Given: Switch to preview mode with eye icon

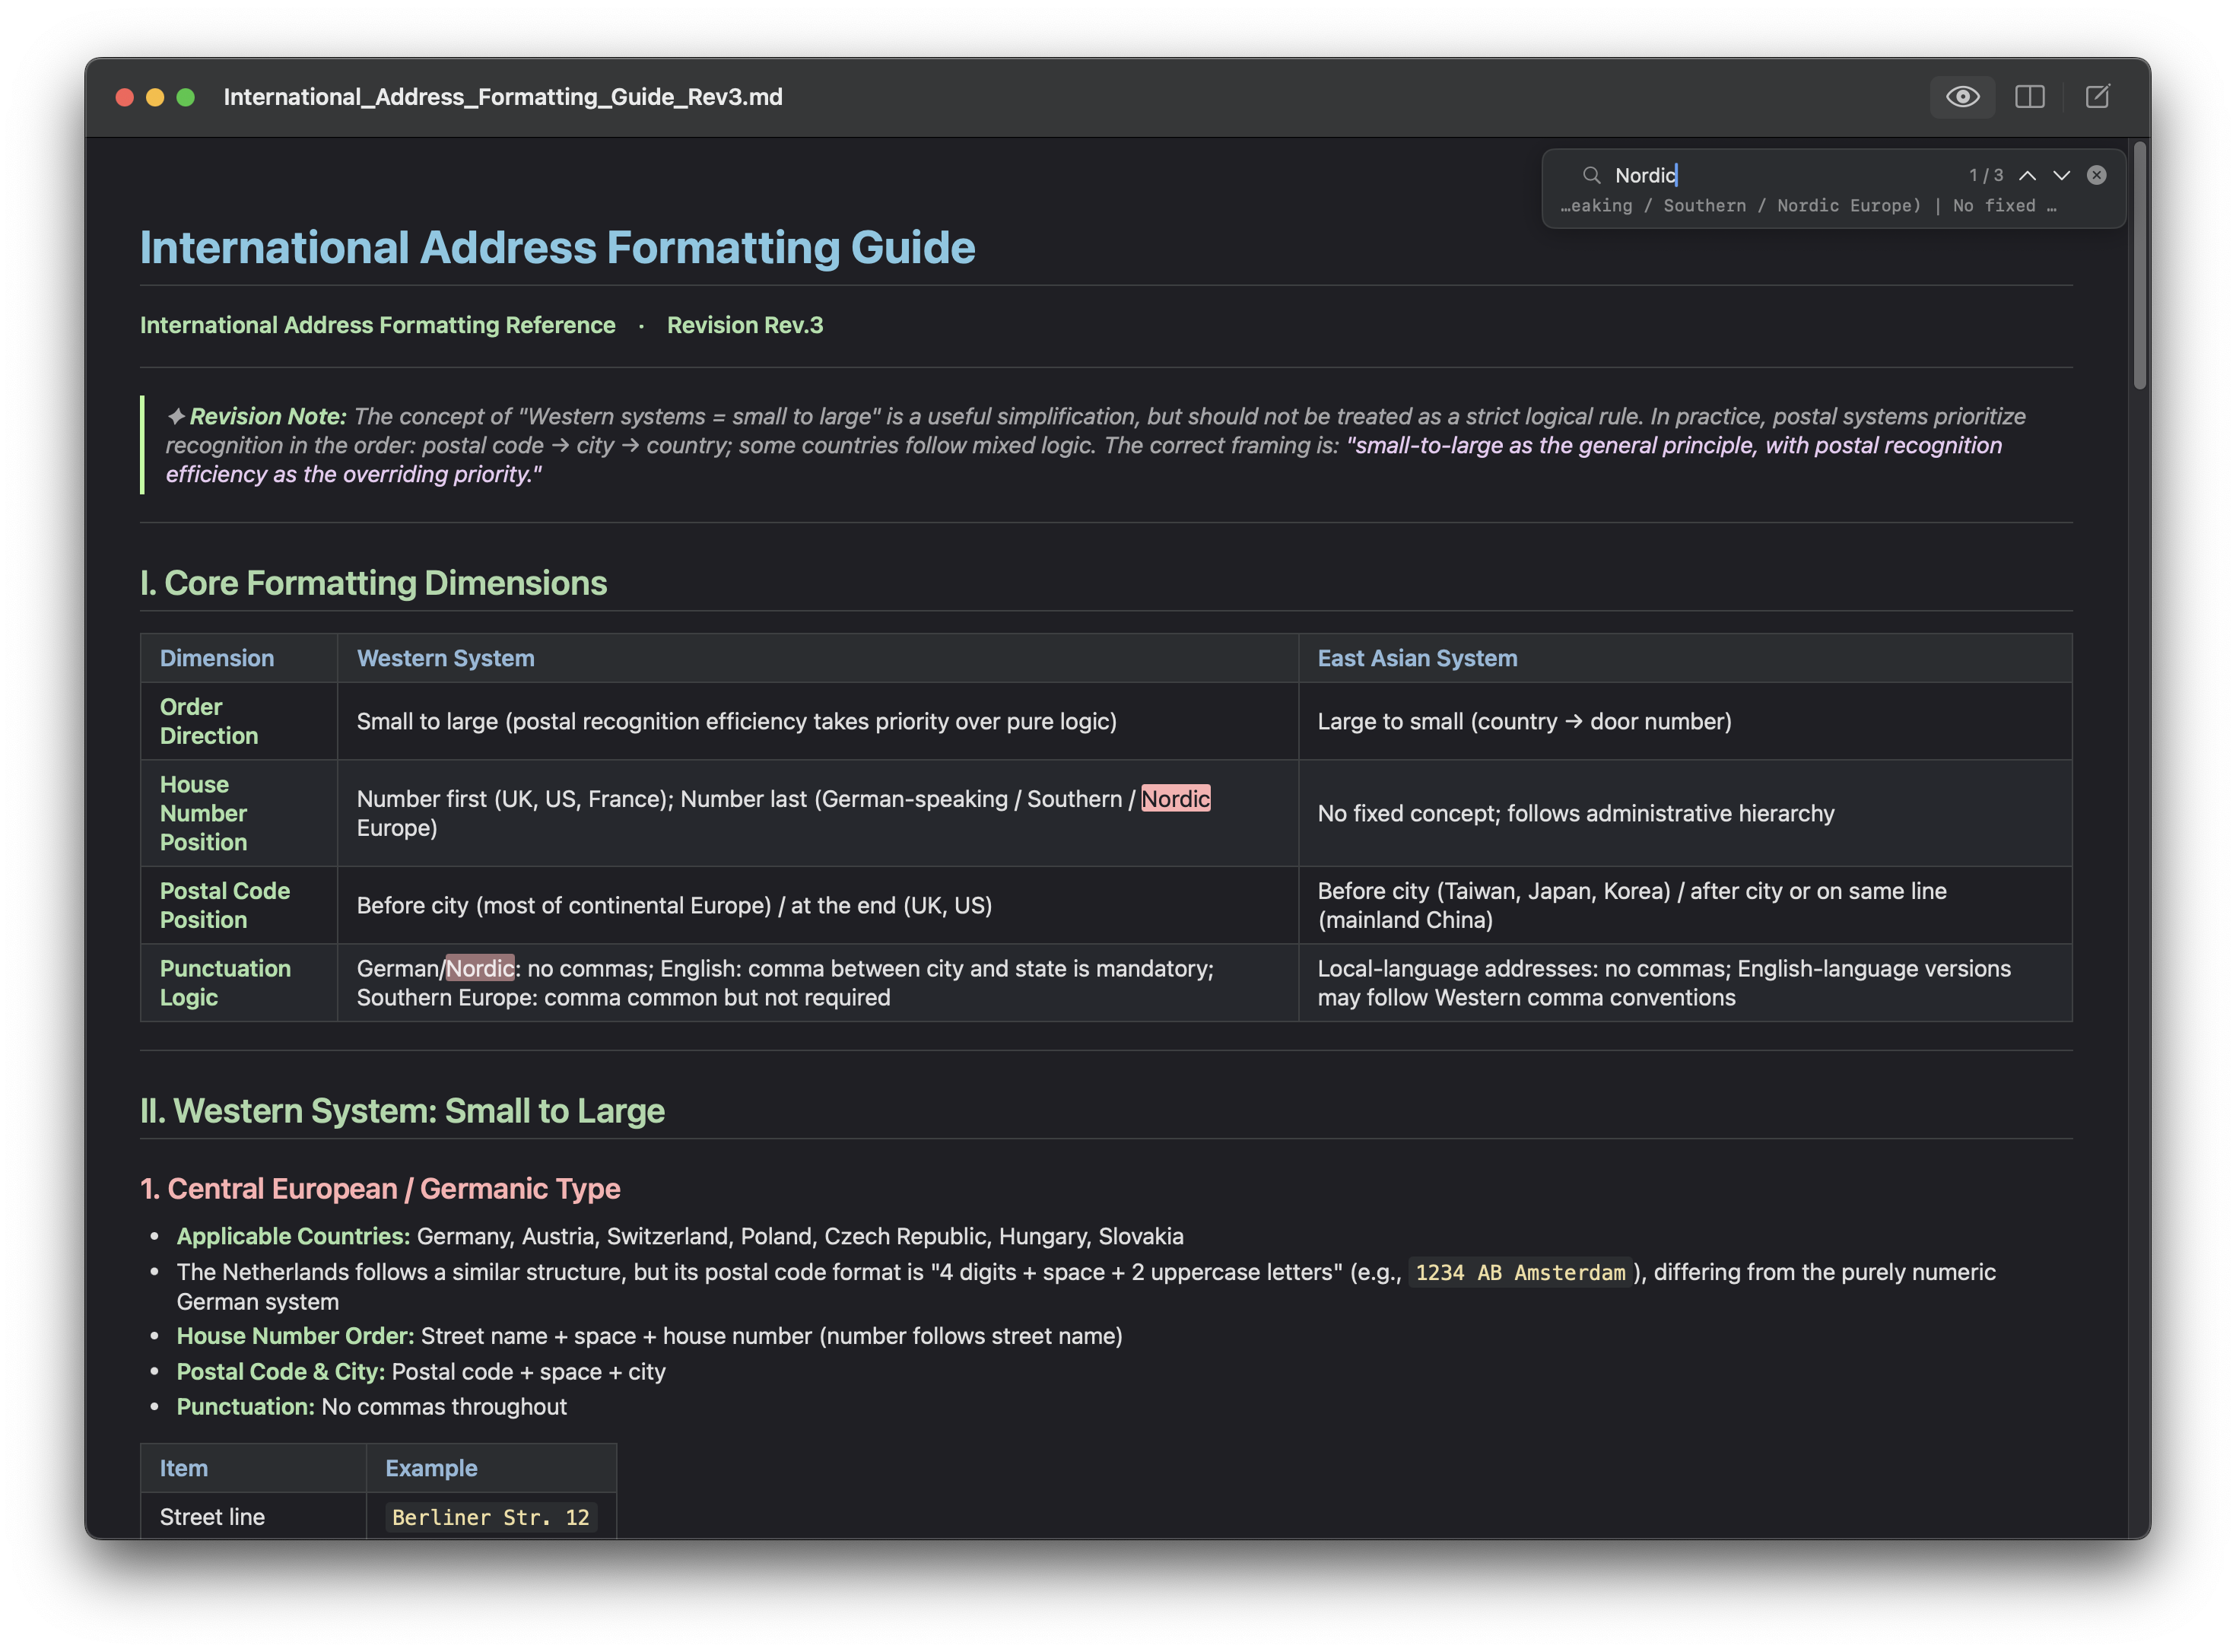Looking at the screenshot, I should [1962, 97].
